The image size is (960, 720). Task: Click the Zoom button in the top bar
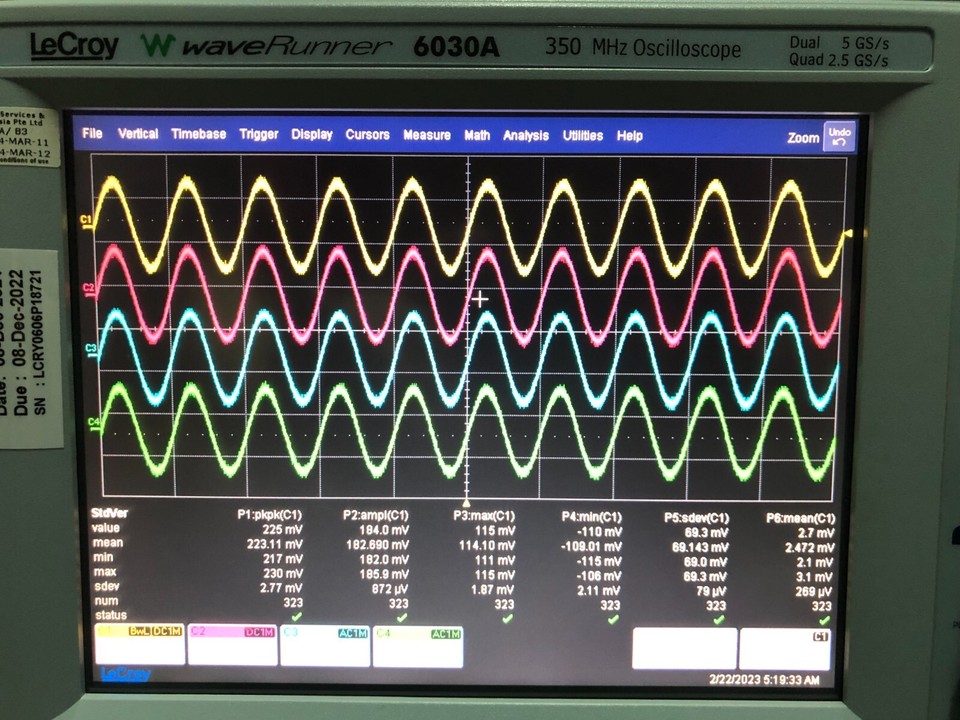click(803, 136)
